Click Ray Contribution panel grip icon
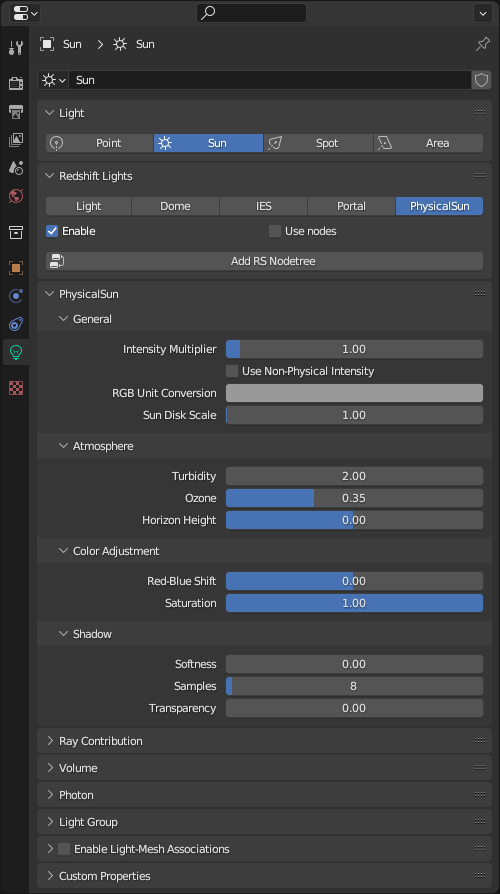The image size is (500, 894). [480, 741]
